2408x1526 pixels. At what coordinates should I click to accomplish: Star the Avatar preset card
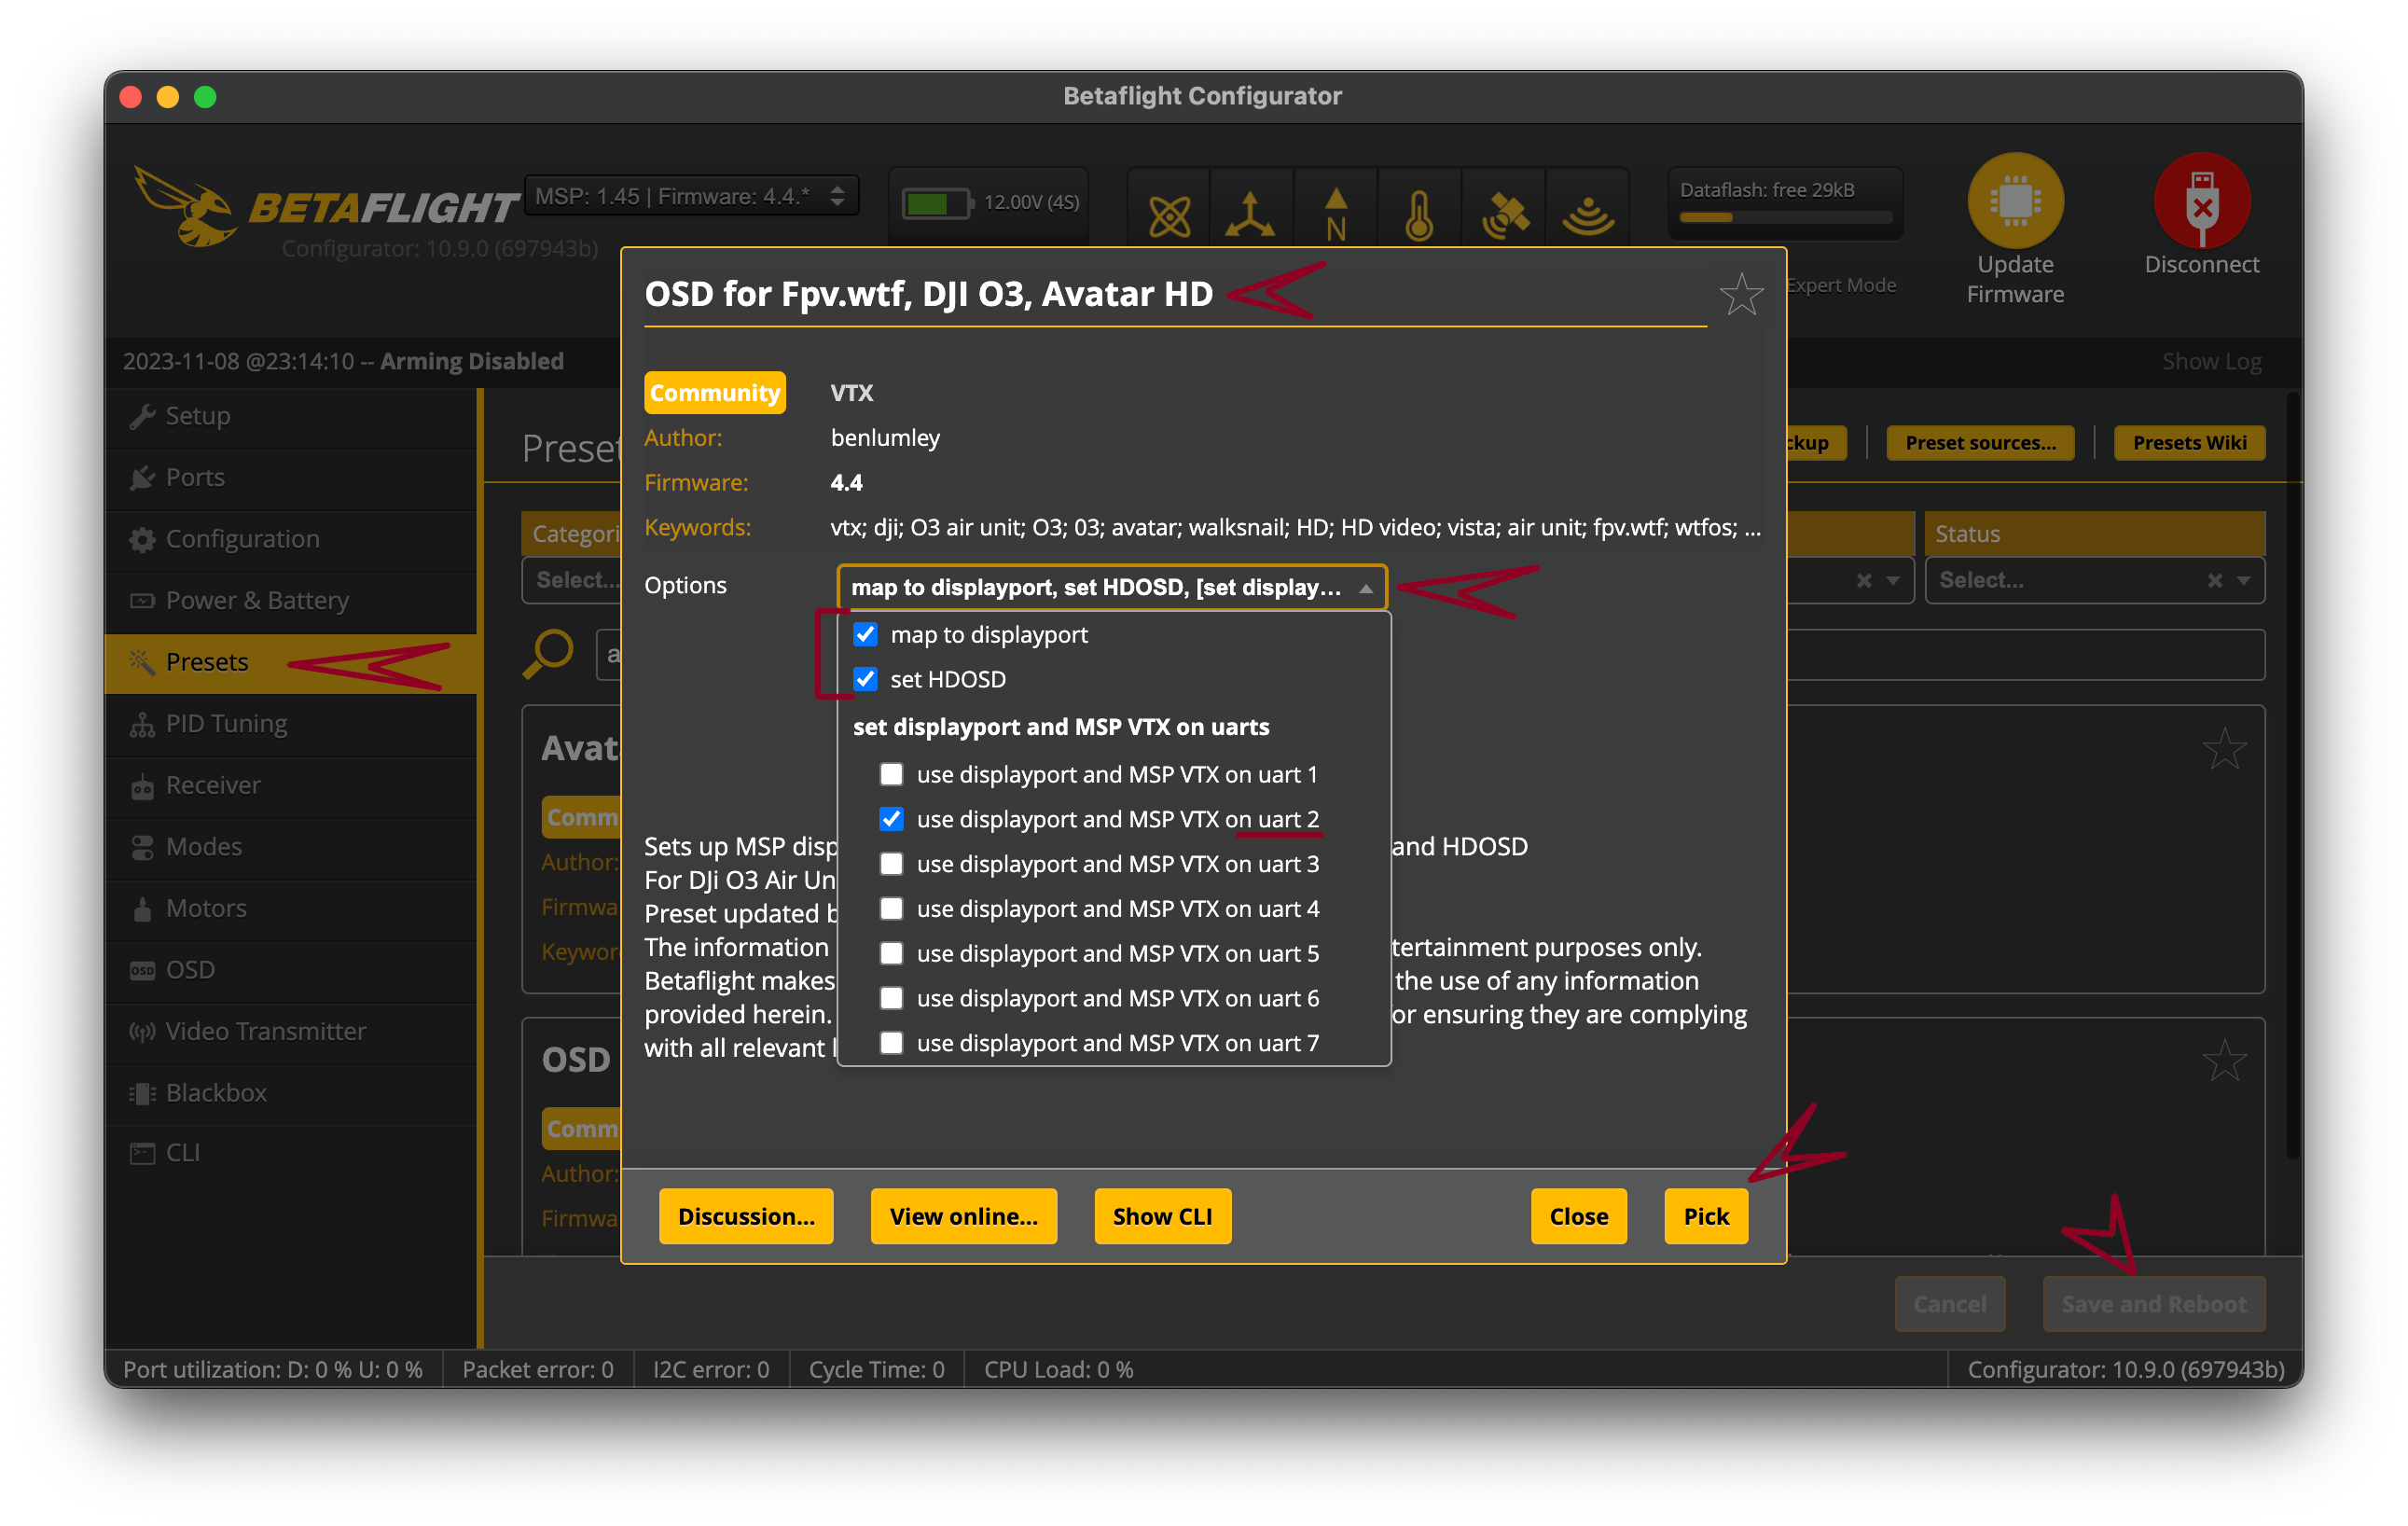pos(2223,749)
